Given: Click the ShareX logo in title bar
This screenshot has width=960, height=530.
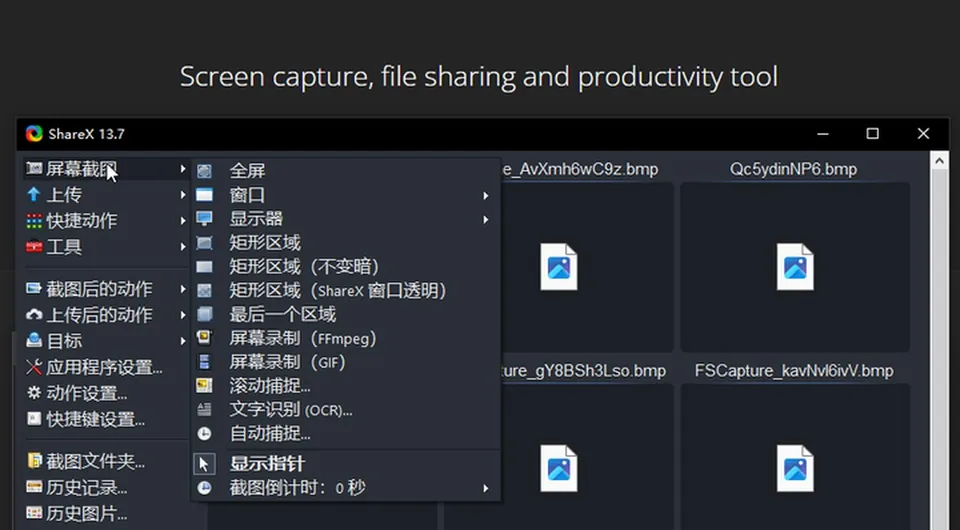Looking at the screenshot, I should pyautogui.click(x=34, y=133).
